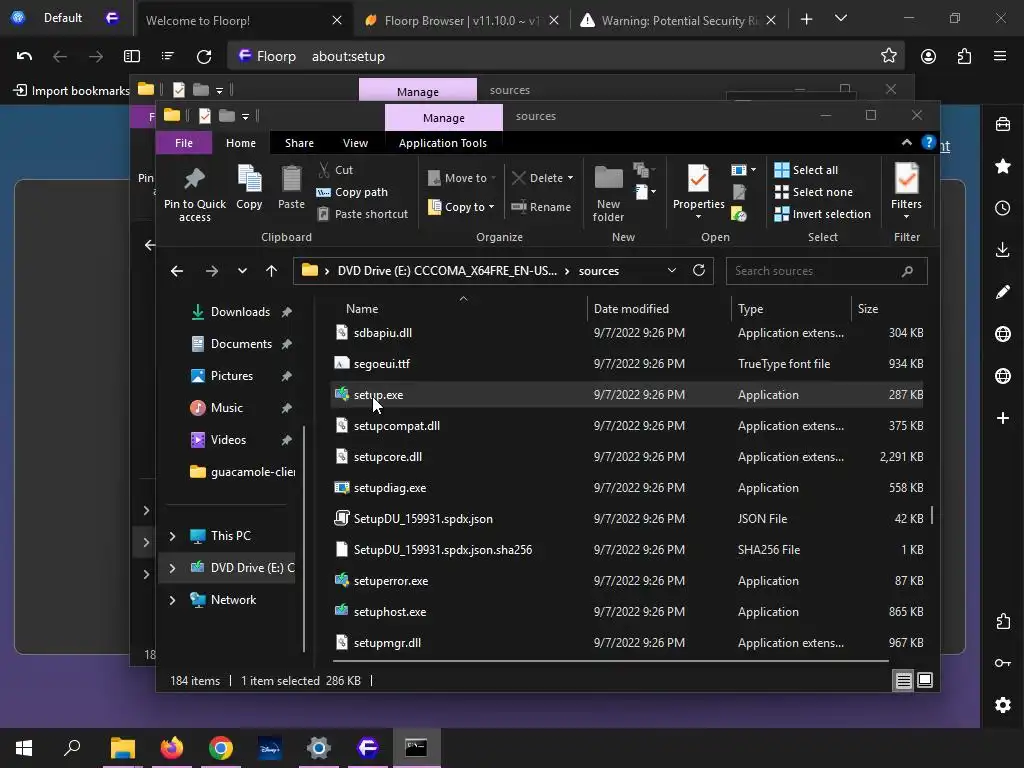
Task: Invert the current selection
Action: coord(822,214)
